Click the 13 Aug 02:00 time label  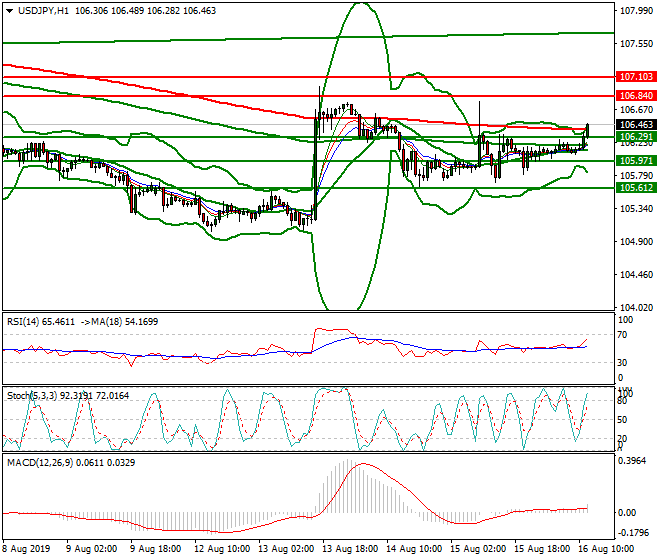pos(286,549)
